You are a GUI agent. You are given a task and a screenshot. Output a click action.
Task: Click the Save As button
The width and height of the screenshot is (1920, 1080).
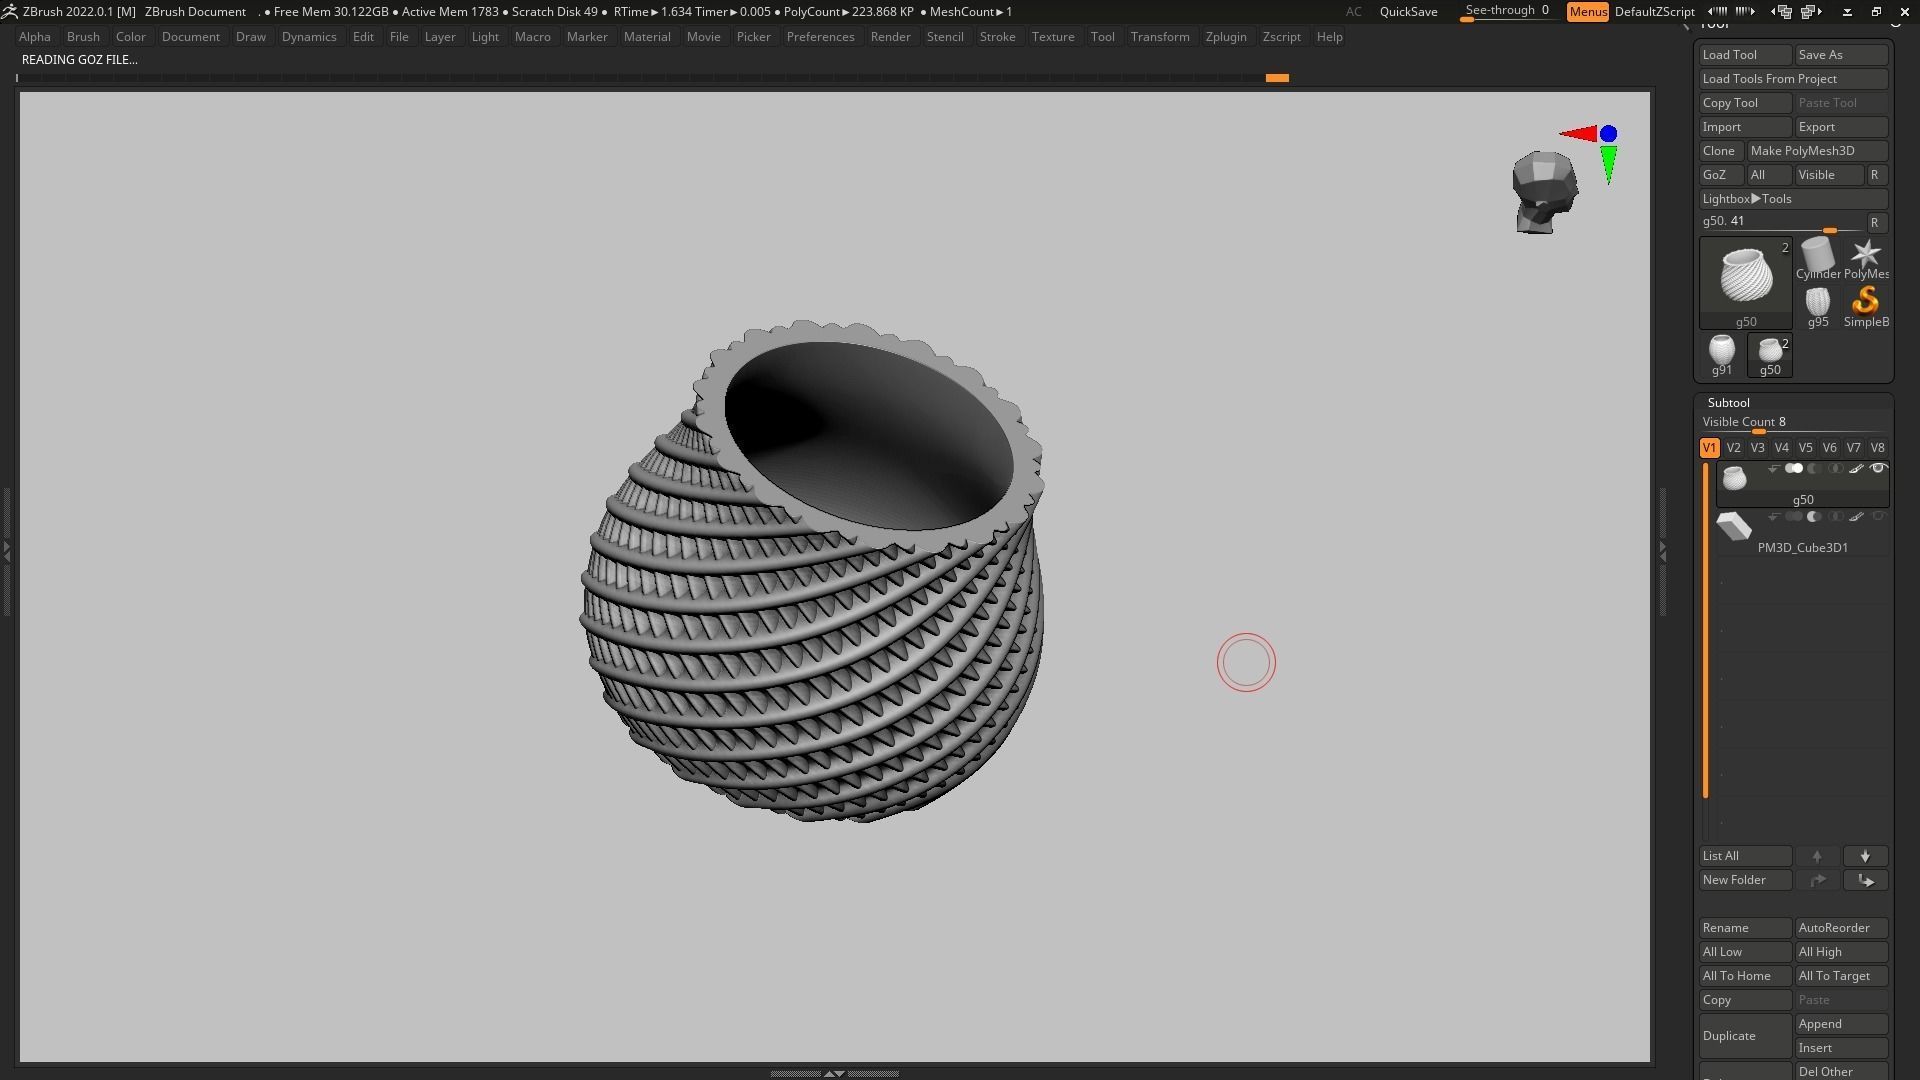[x=1841, y=55]
